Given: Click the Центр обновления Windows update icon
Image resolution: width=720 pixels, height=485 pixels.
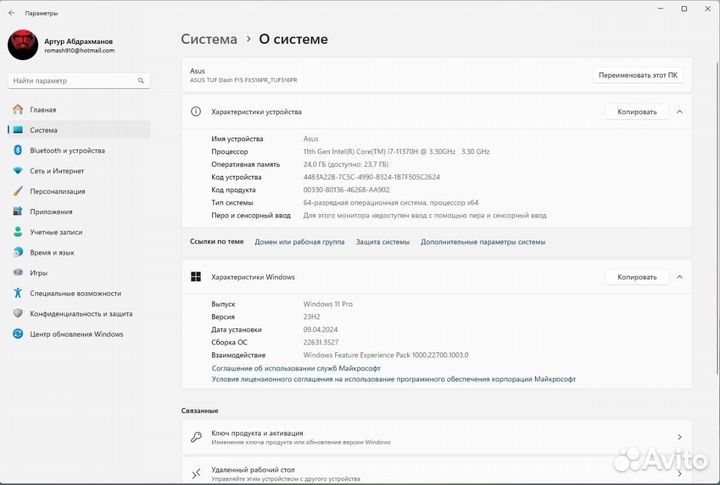Looking at the screenshot, I should [x=18, y=334].
